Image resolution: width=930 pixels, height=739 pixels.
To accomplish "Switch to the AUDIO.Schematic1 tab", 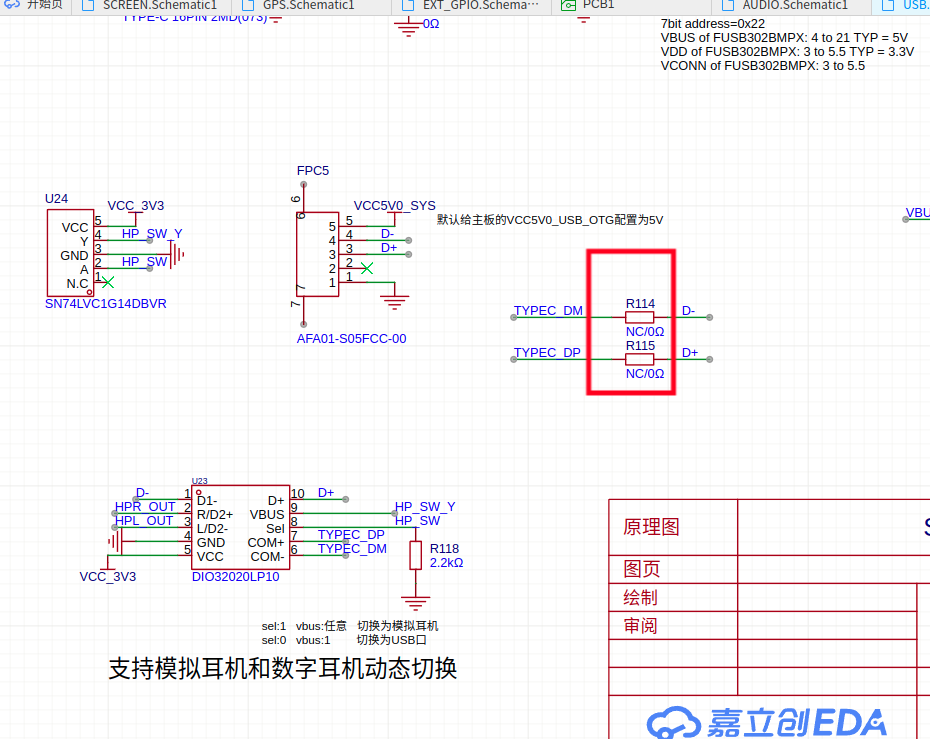I will click(x=795, y=5).
